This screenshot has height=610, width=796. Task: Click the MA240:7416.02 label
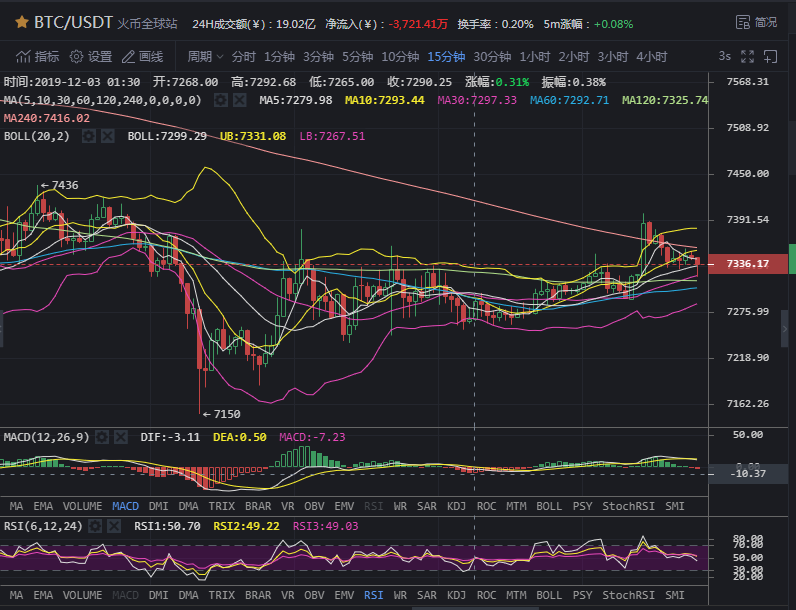(x=47, y=118)
